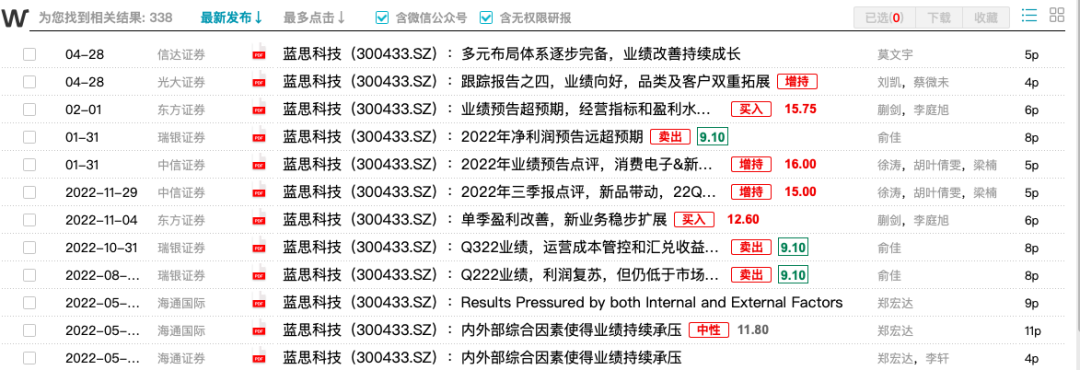Click target price 12.60
Viewport: 1080px width, 370px height.
(x=742, y=220)
